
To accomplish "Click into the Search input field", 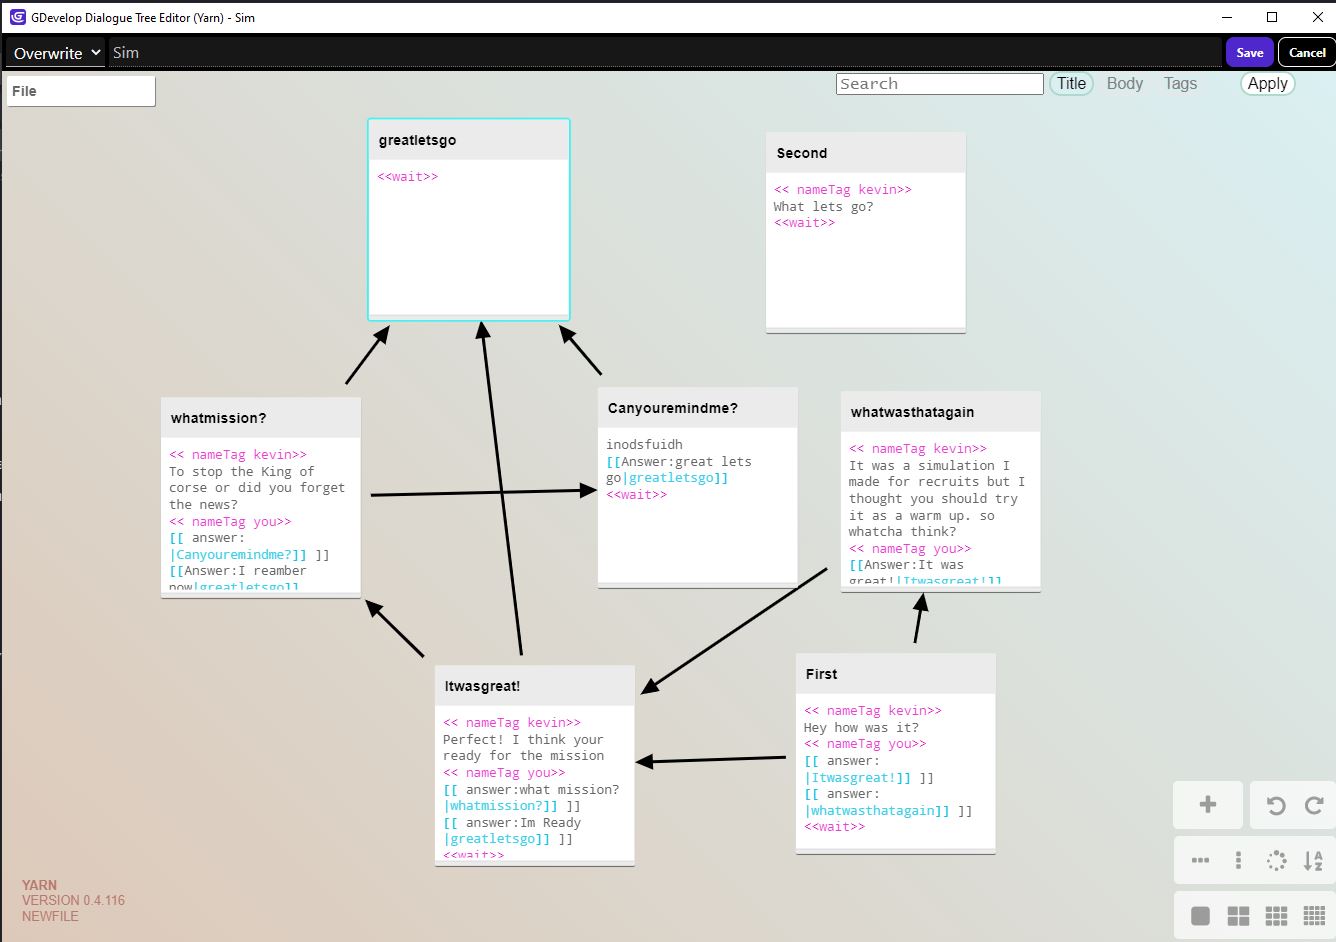I will point(939,84).
